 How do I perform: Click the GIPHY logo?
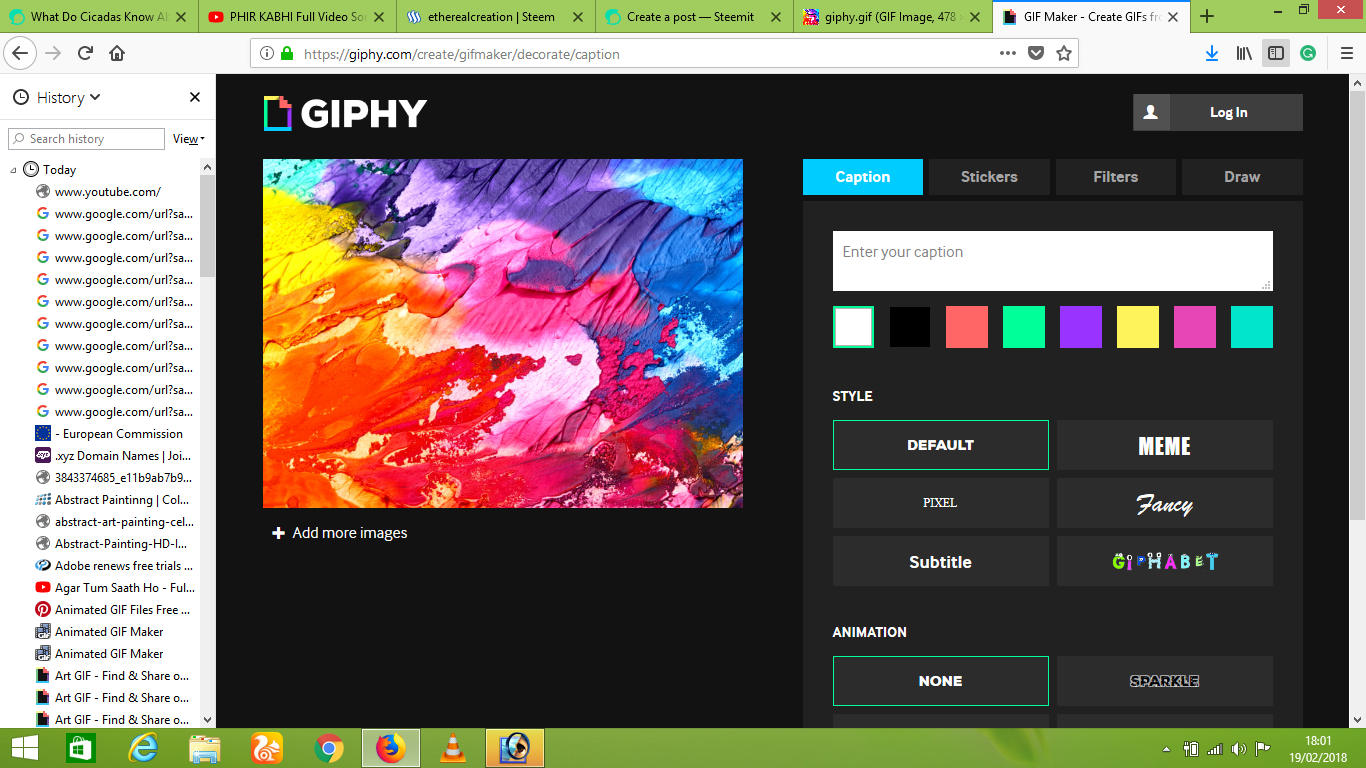click(344, 112)
